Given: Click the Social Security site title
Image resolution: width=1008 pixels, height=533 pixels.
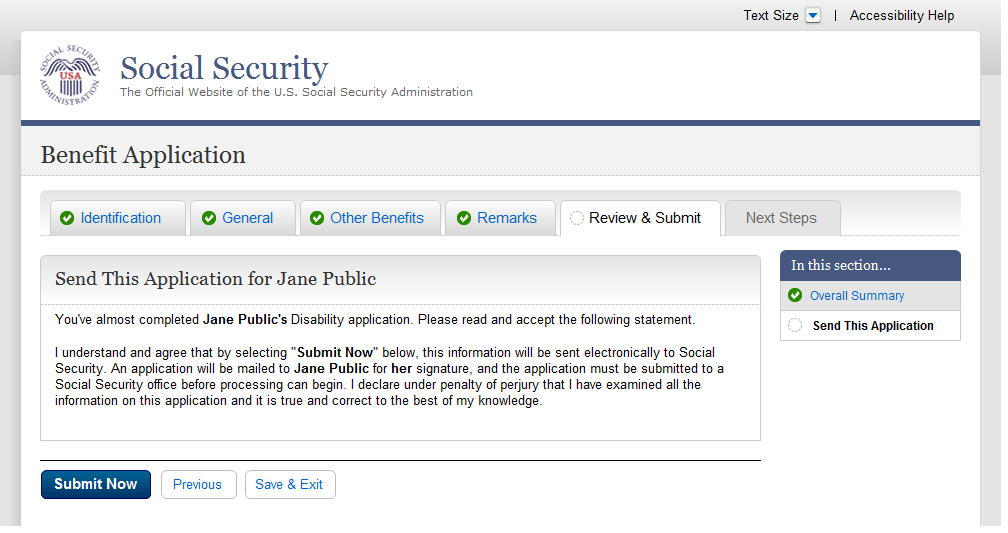Looking at the screenshot, I should point(224,68).
